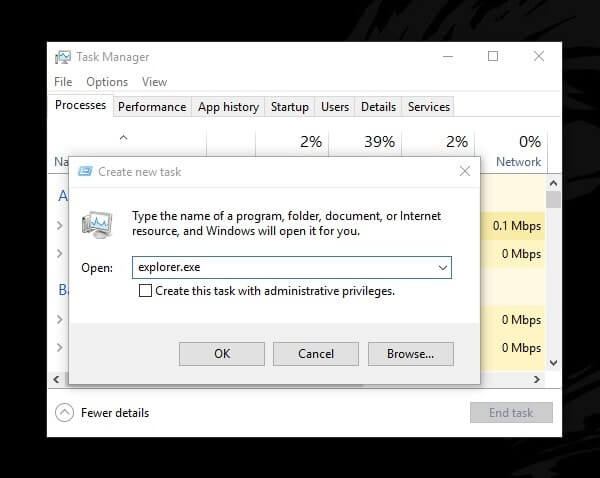600x478 pixels.
Task: Switch to the Details tab
Action: (378, 107)
